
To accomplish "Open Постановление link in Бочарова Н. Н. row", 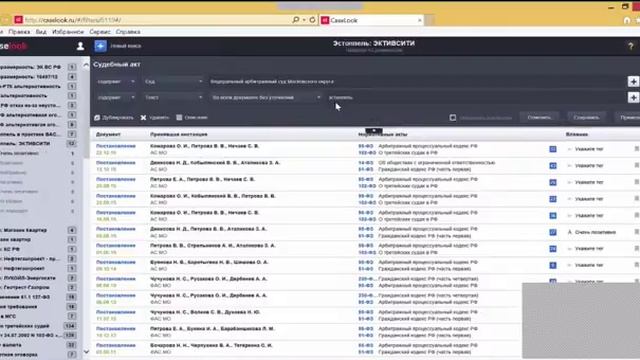I will [116, 345].
